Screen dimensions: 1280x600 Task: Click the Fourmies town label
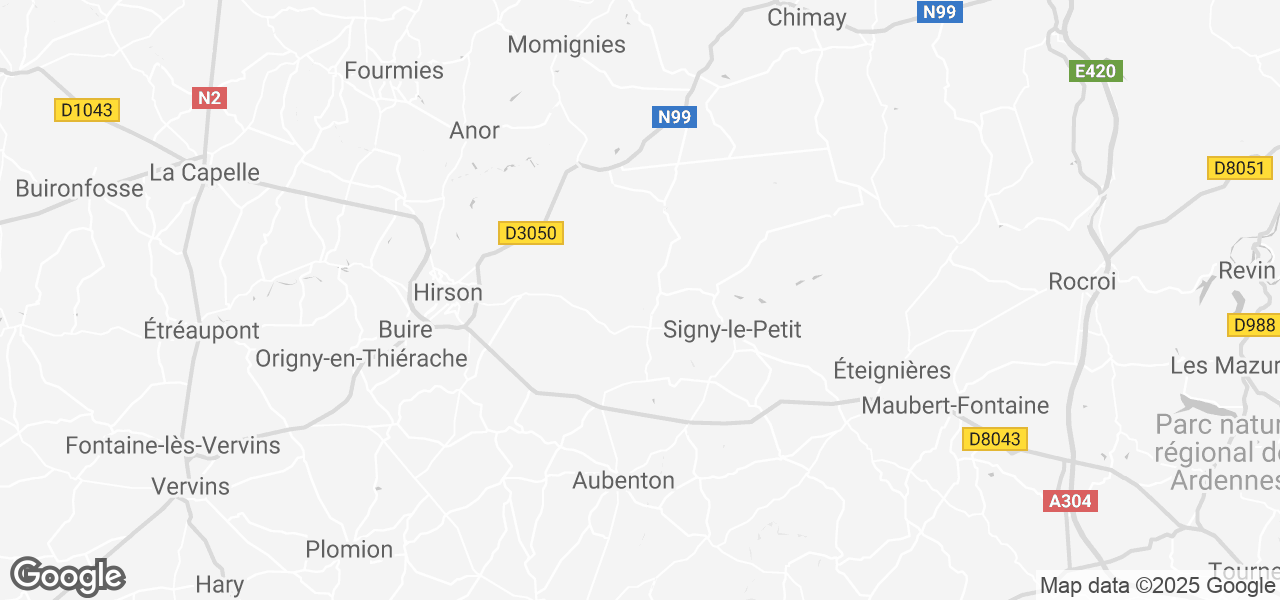click(x=394, y=70)
